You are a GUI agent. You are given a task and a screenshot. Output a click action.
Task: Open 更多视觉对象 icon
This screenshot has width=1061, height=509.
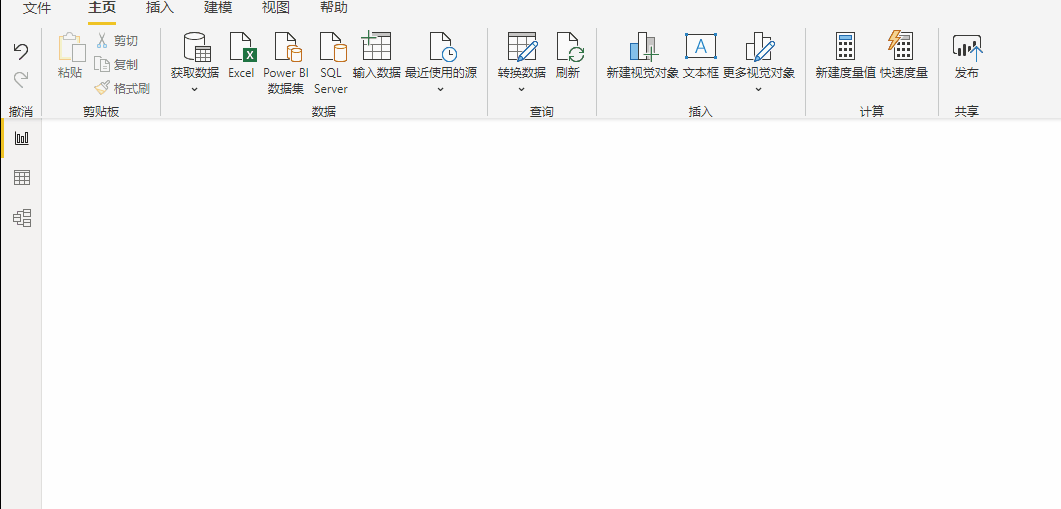coord(760,47)
